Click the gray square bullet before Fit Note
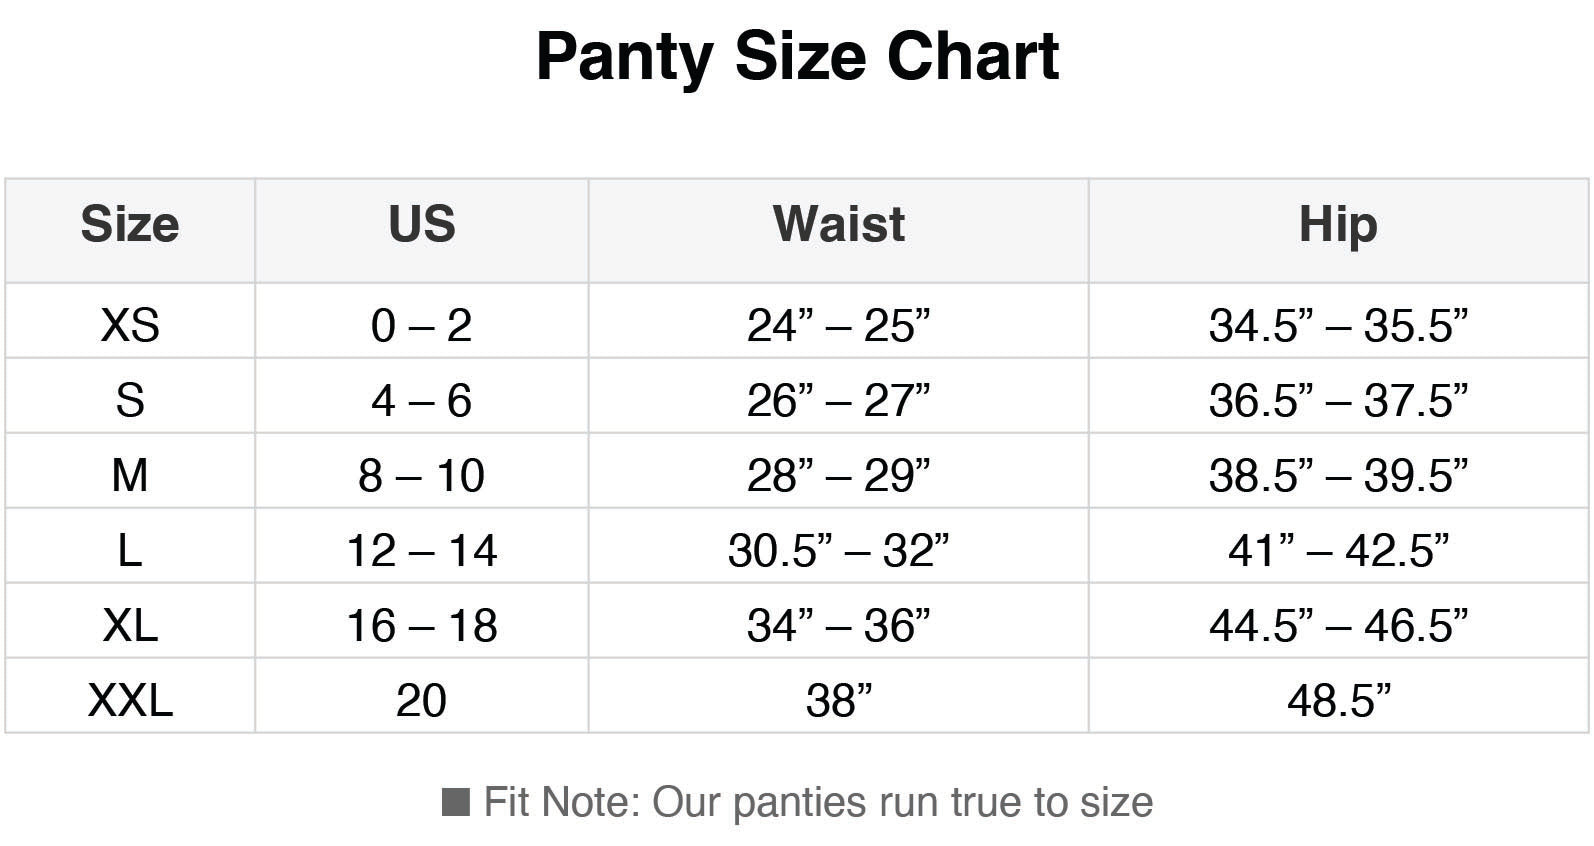Viewport: 1594px width, 846px height. pos(456,802)
